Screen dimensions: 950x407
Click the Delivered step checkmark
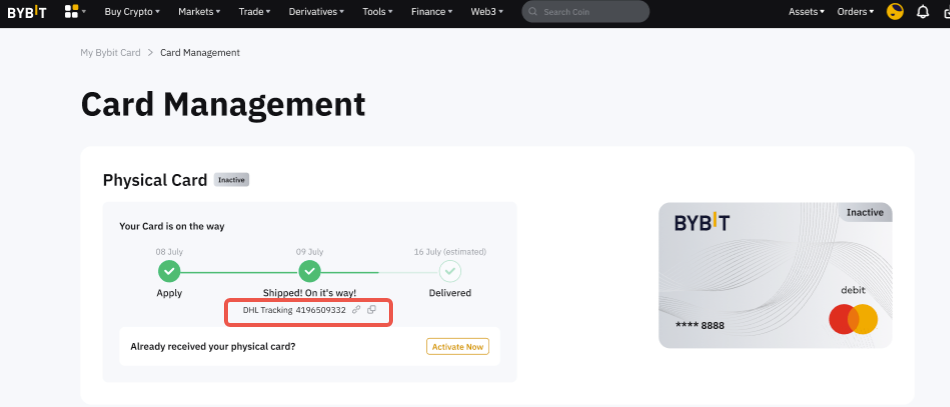click(x=450, y=271)
